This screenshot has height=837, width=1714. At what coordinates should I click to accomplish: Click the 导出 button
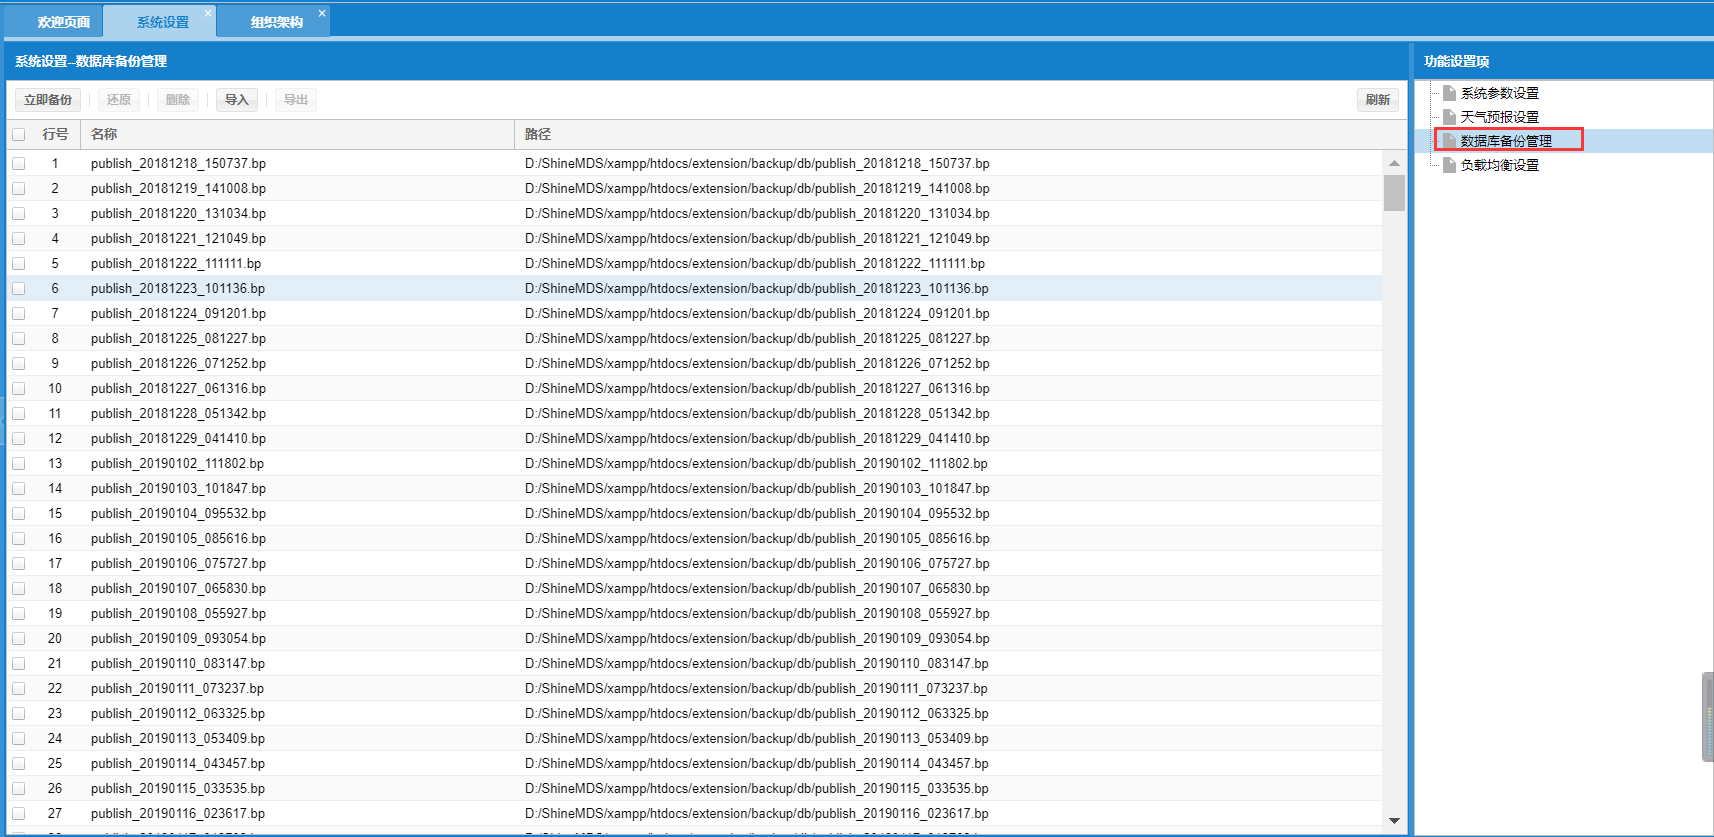coord(296,100)
